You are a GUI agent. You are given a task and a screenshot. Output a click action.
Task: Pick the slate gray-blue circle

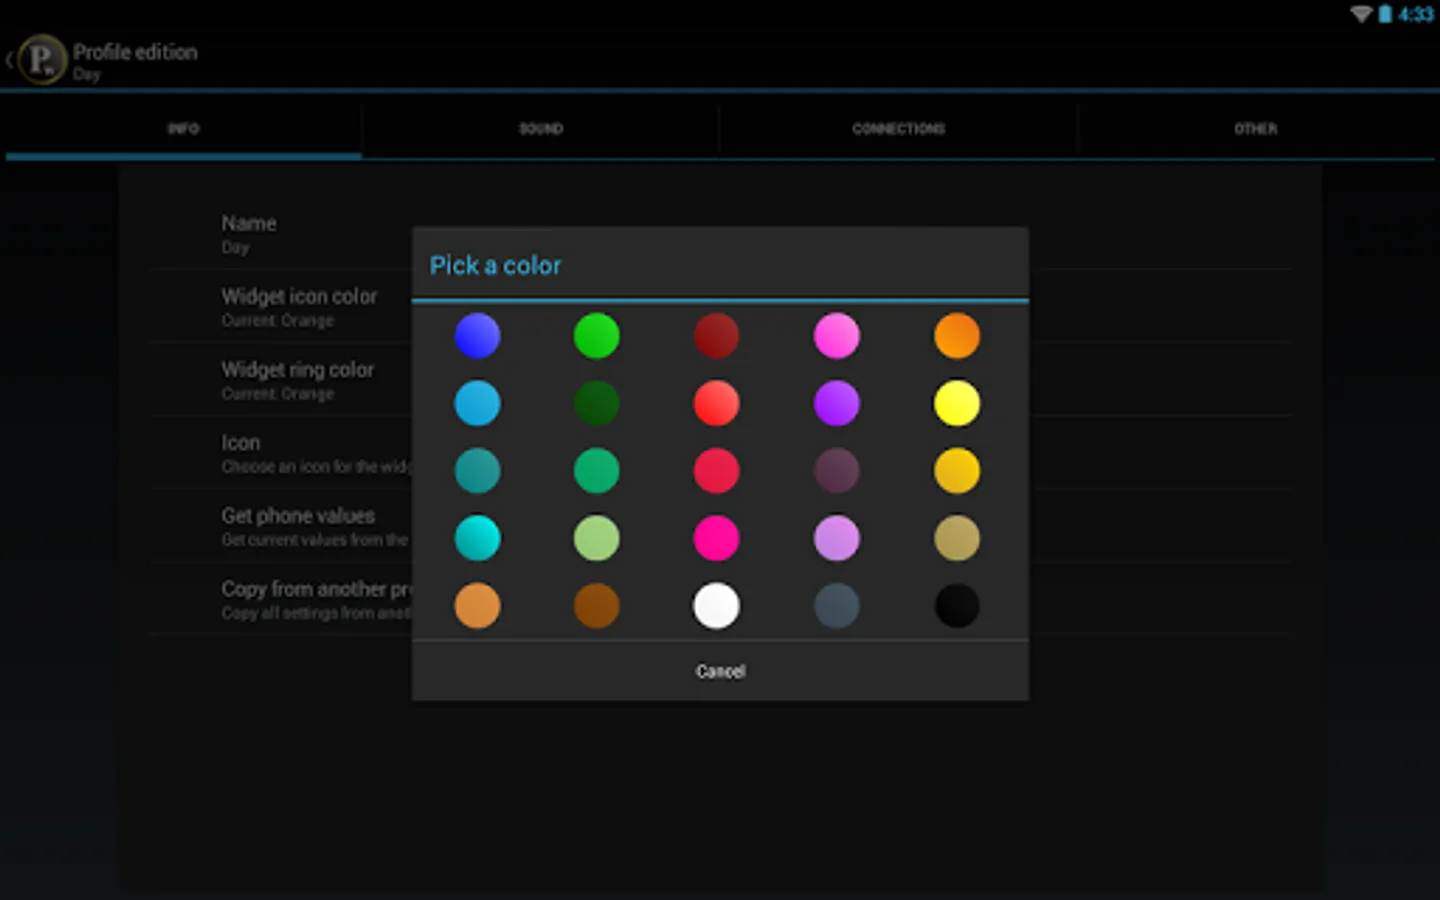837,606
